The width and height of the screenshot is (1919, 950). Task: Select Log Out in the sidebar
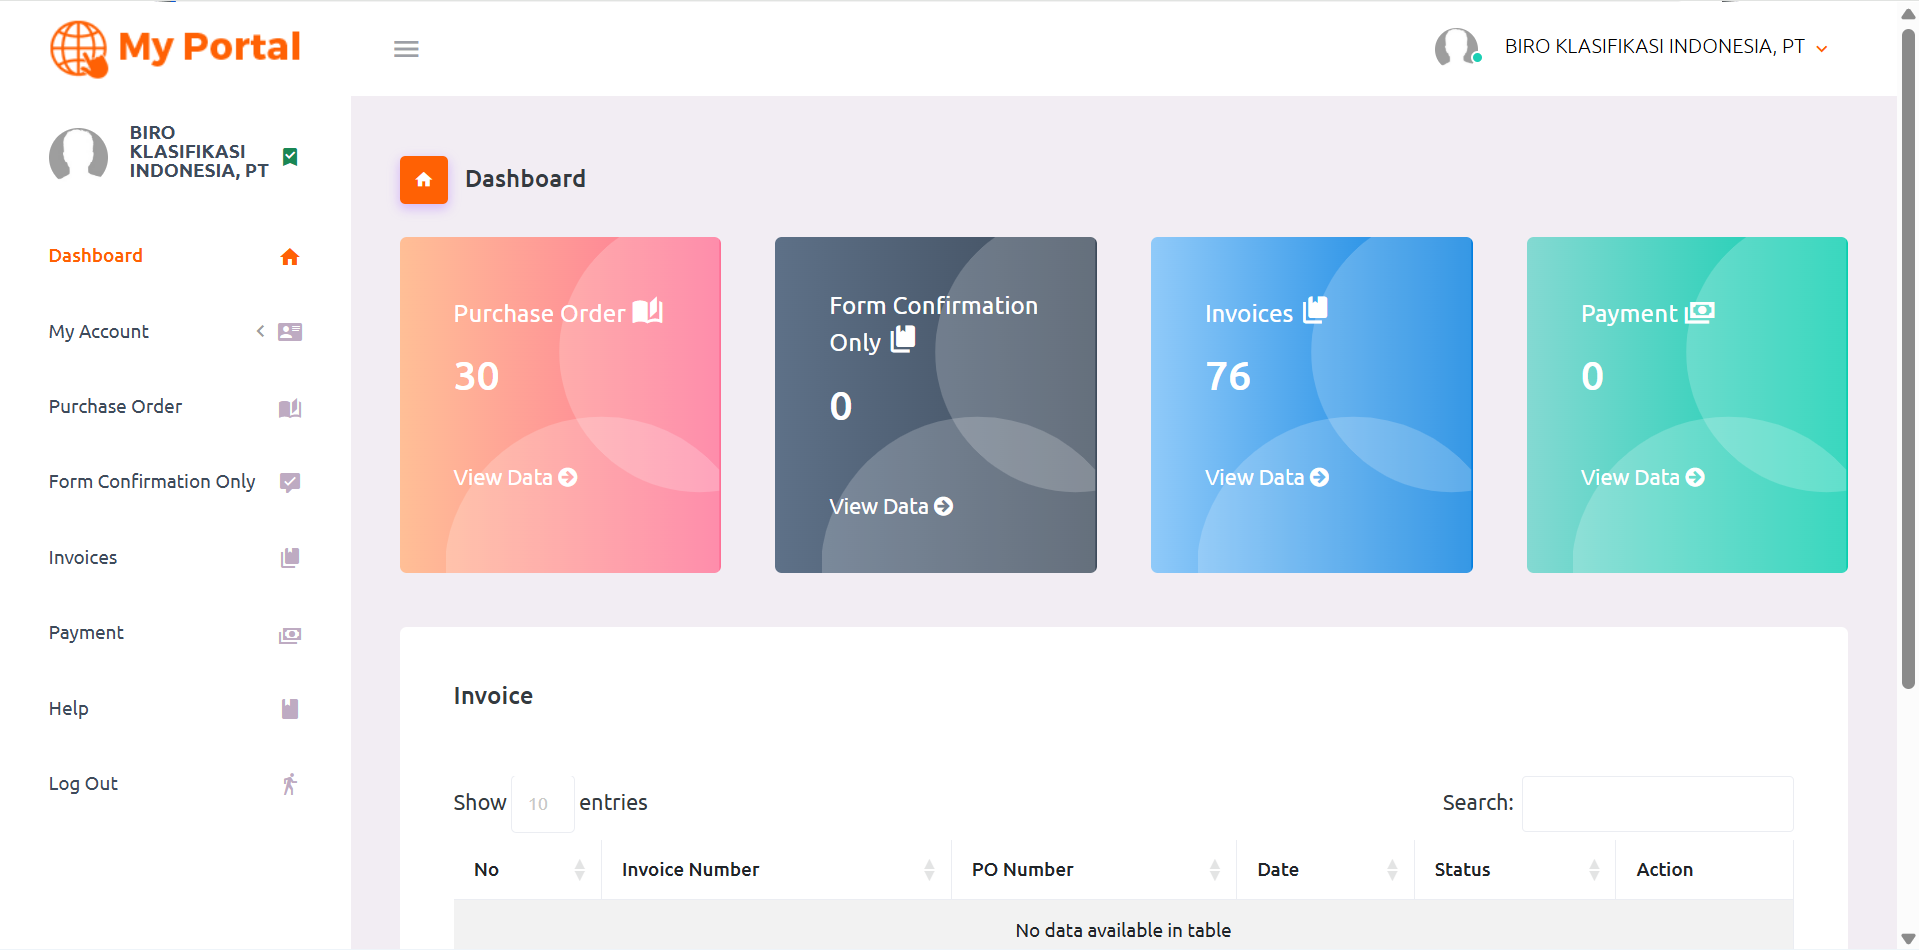pos(83,784)
